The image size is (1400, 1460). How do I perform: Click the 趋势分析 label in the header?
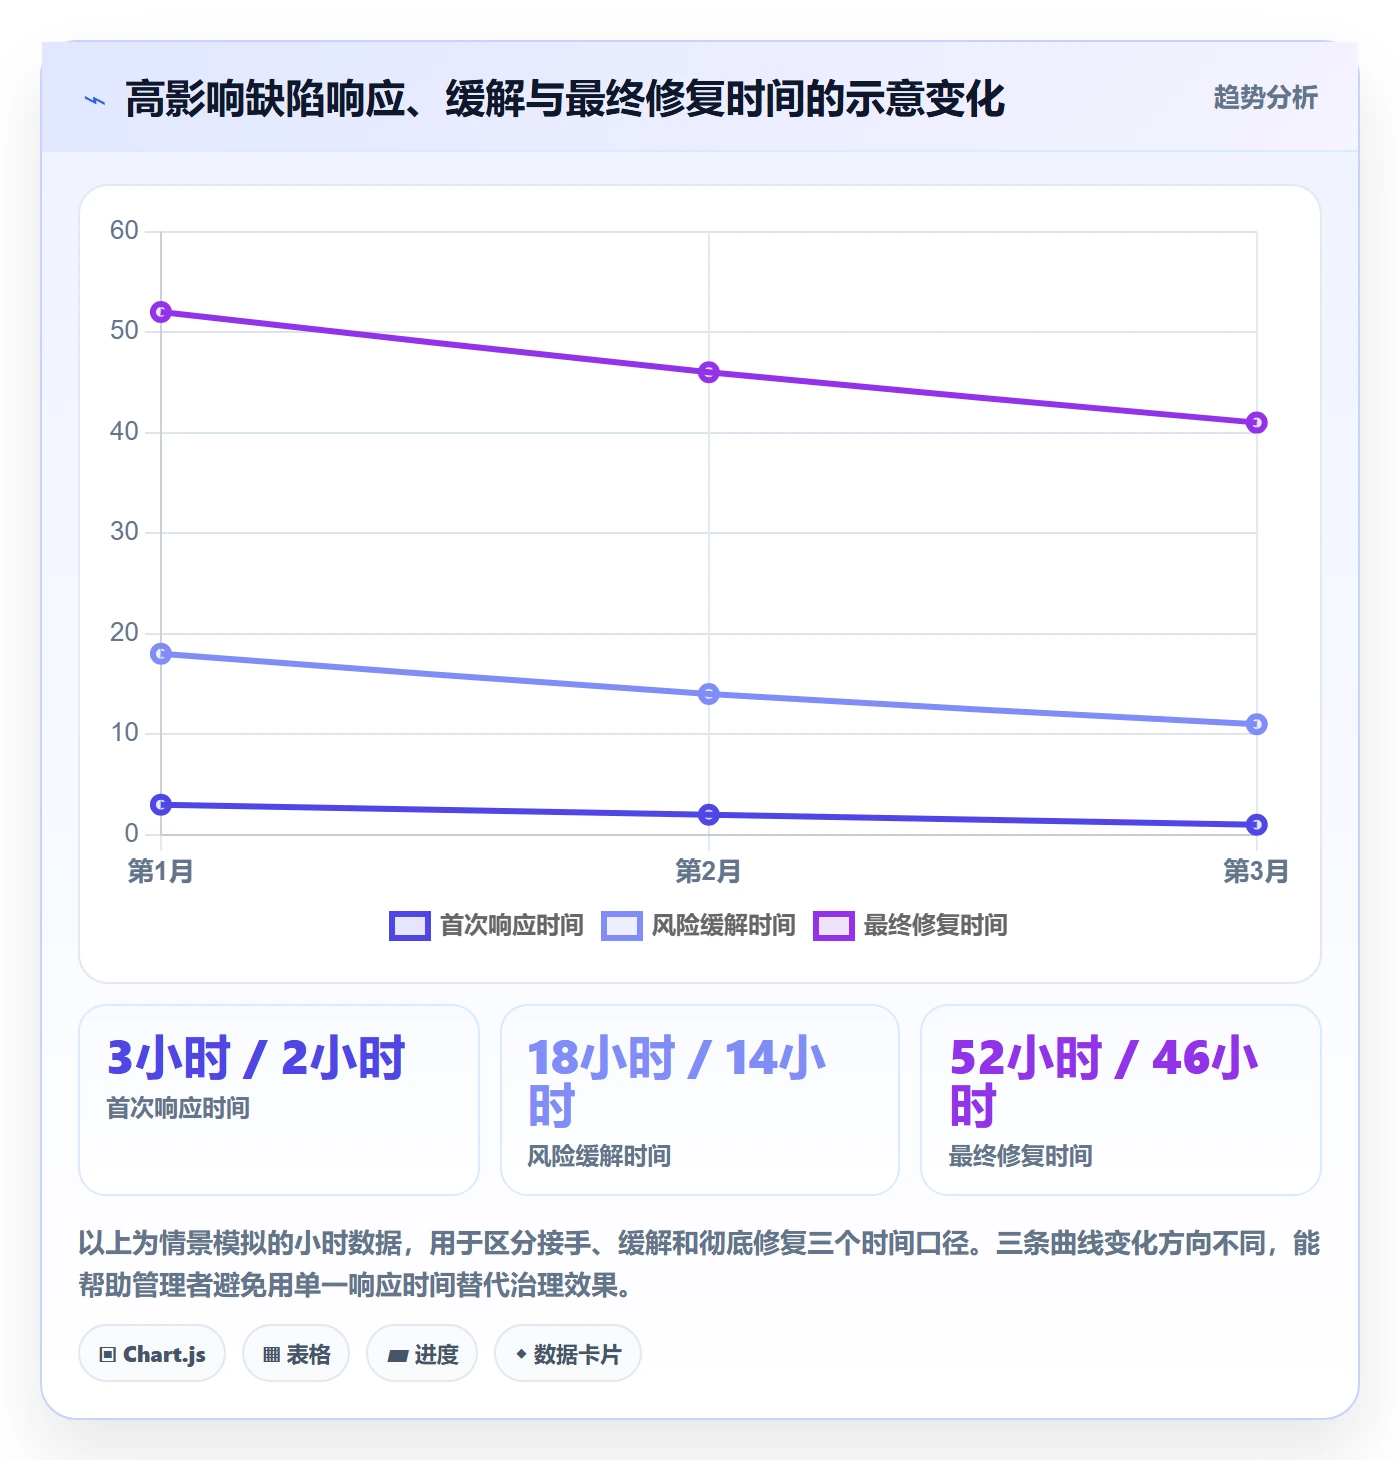coord(1265,97)
